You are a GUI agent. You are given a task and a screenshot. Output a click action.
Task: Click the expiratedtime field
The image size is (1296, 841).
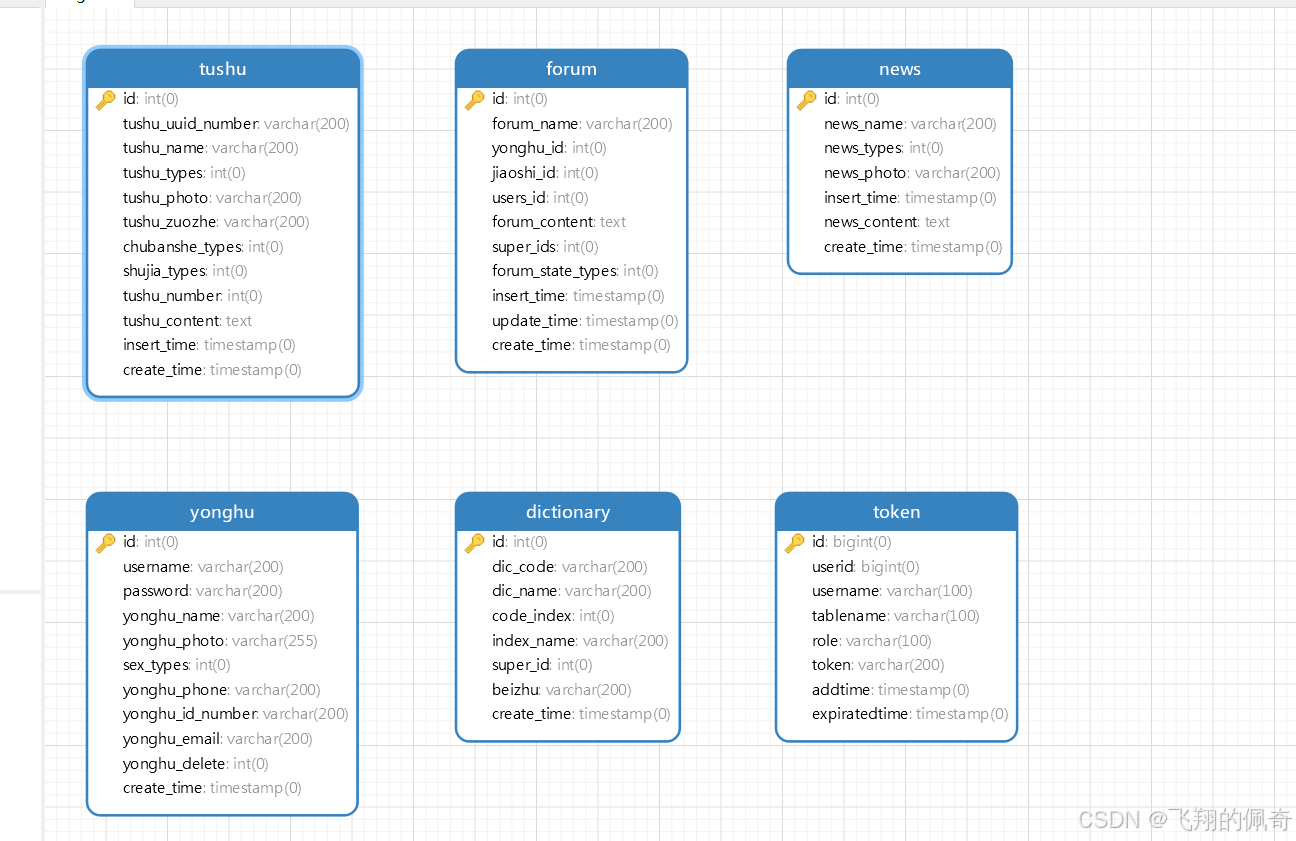click(910, 714)
